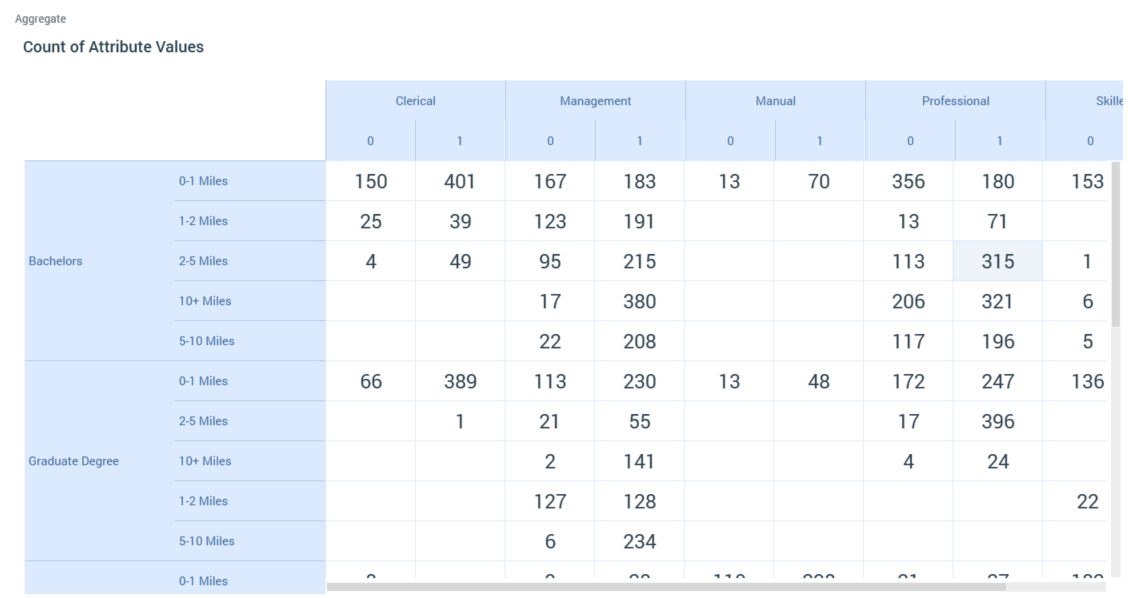The height and width of the screenshot is (598, 1128).
Task: Select the Management column header
Action: [x=595, y=101]
